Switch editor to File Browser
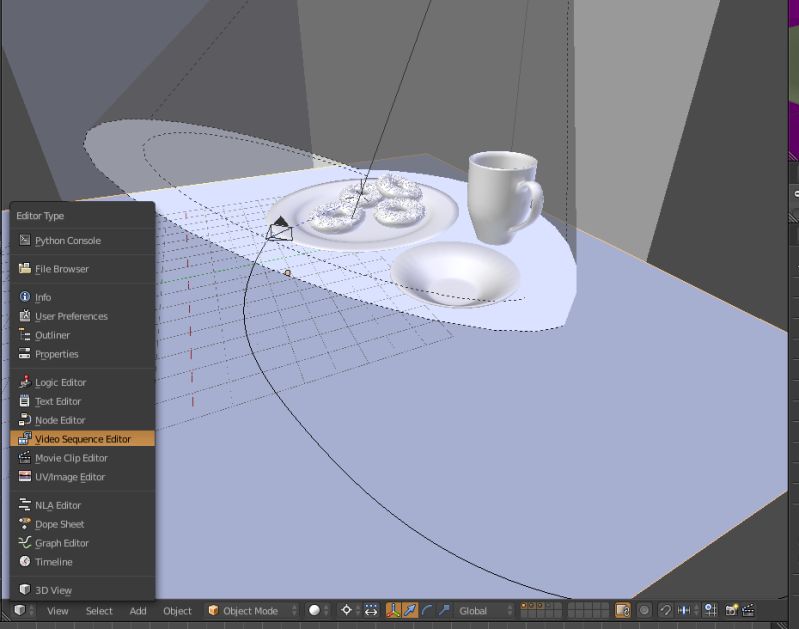The width and height of the screenshot is (799, 629). pyautogui.click(x=82, y=269)
